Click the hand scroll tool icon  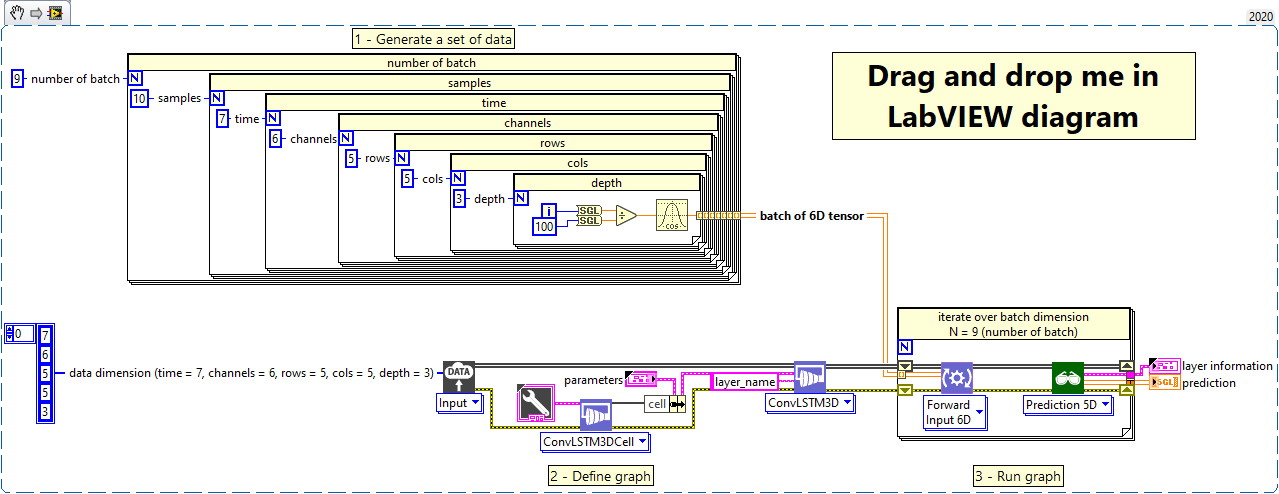(x=17, y=13)
